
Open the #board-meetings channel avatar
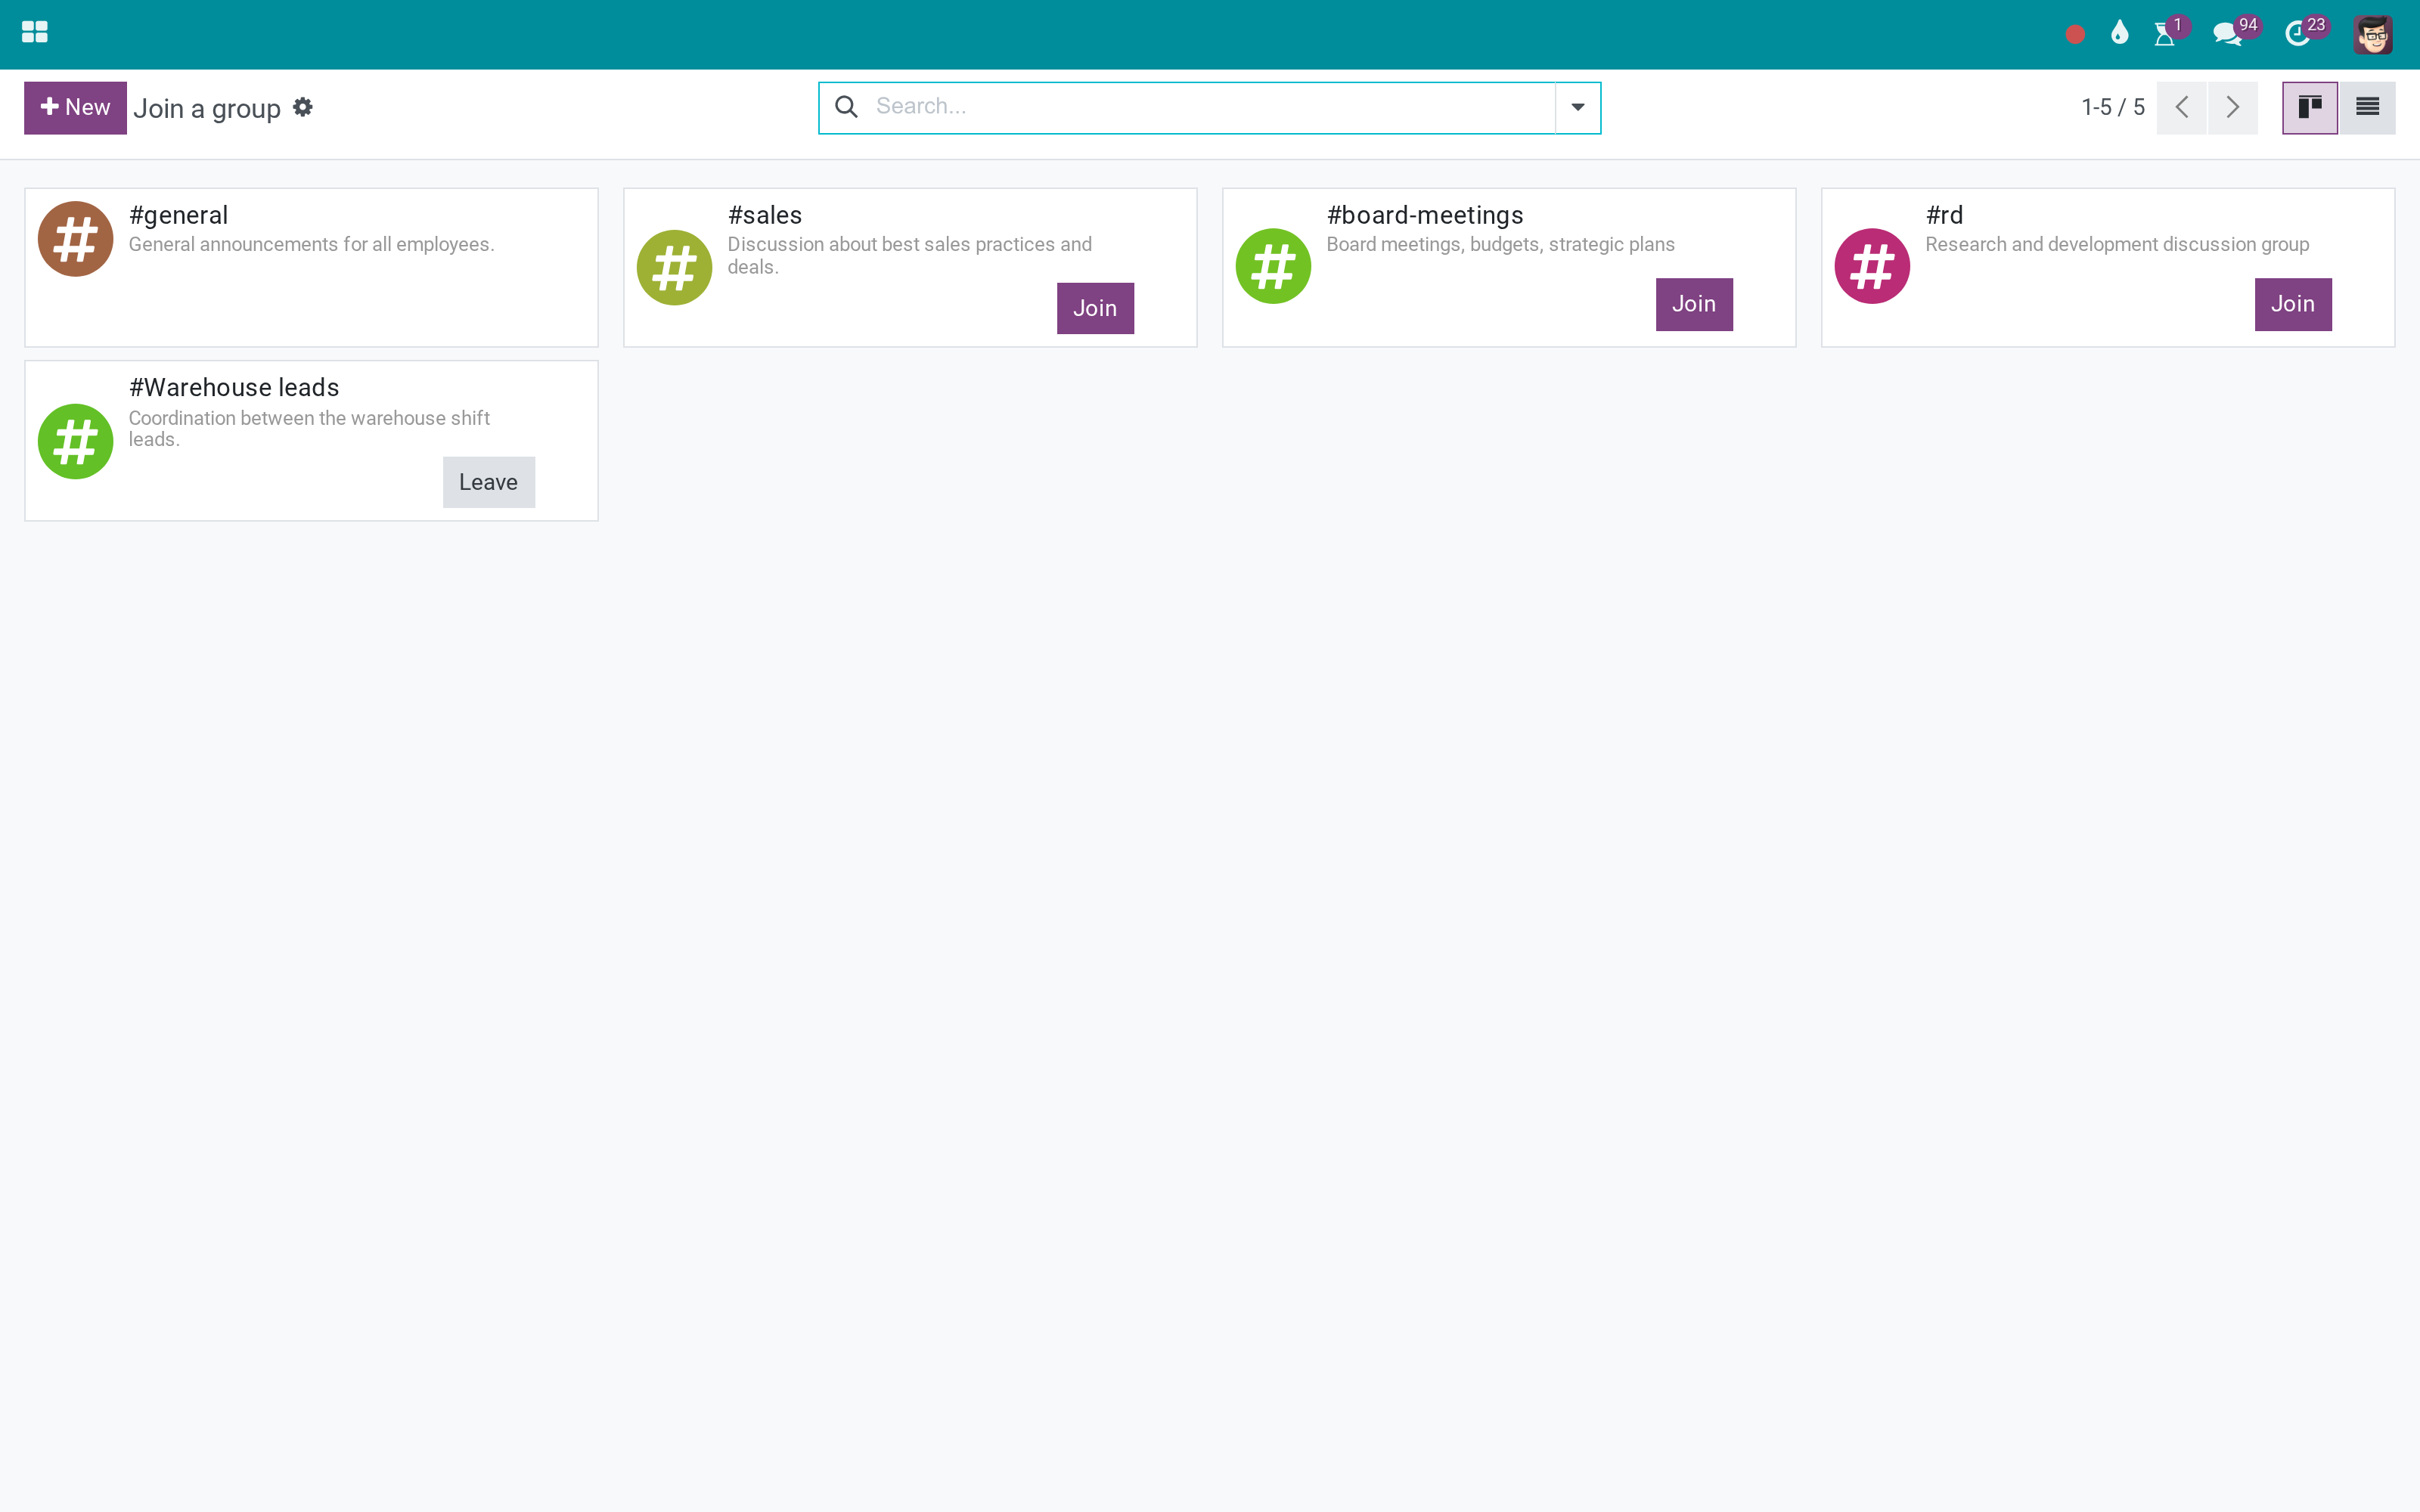(1273, 266)
